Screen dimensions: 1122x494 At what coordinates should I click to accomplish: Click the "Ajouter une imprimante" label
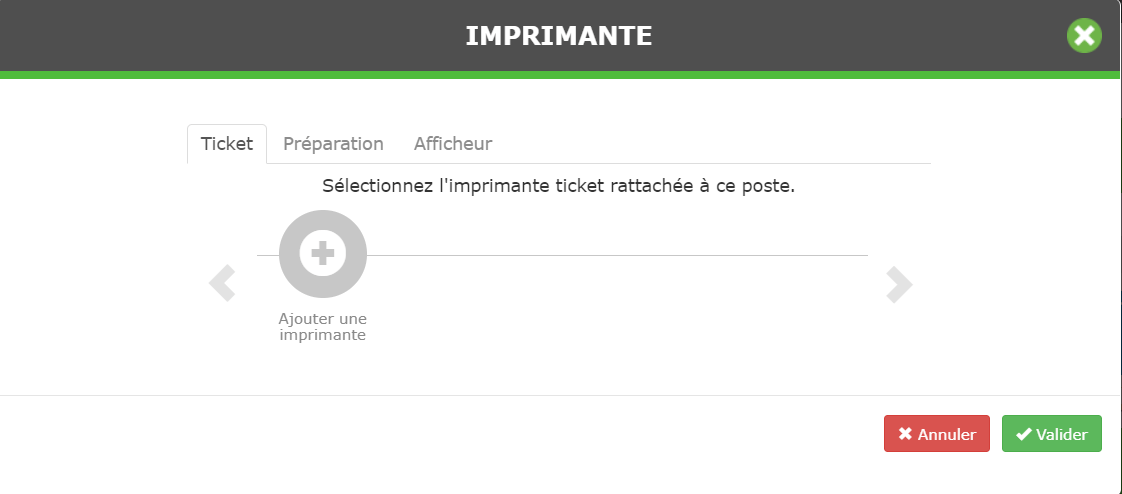323,326
